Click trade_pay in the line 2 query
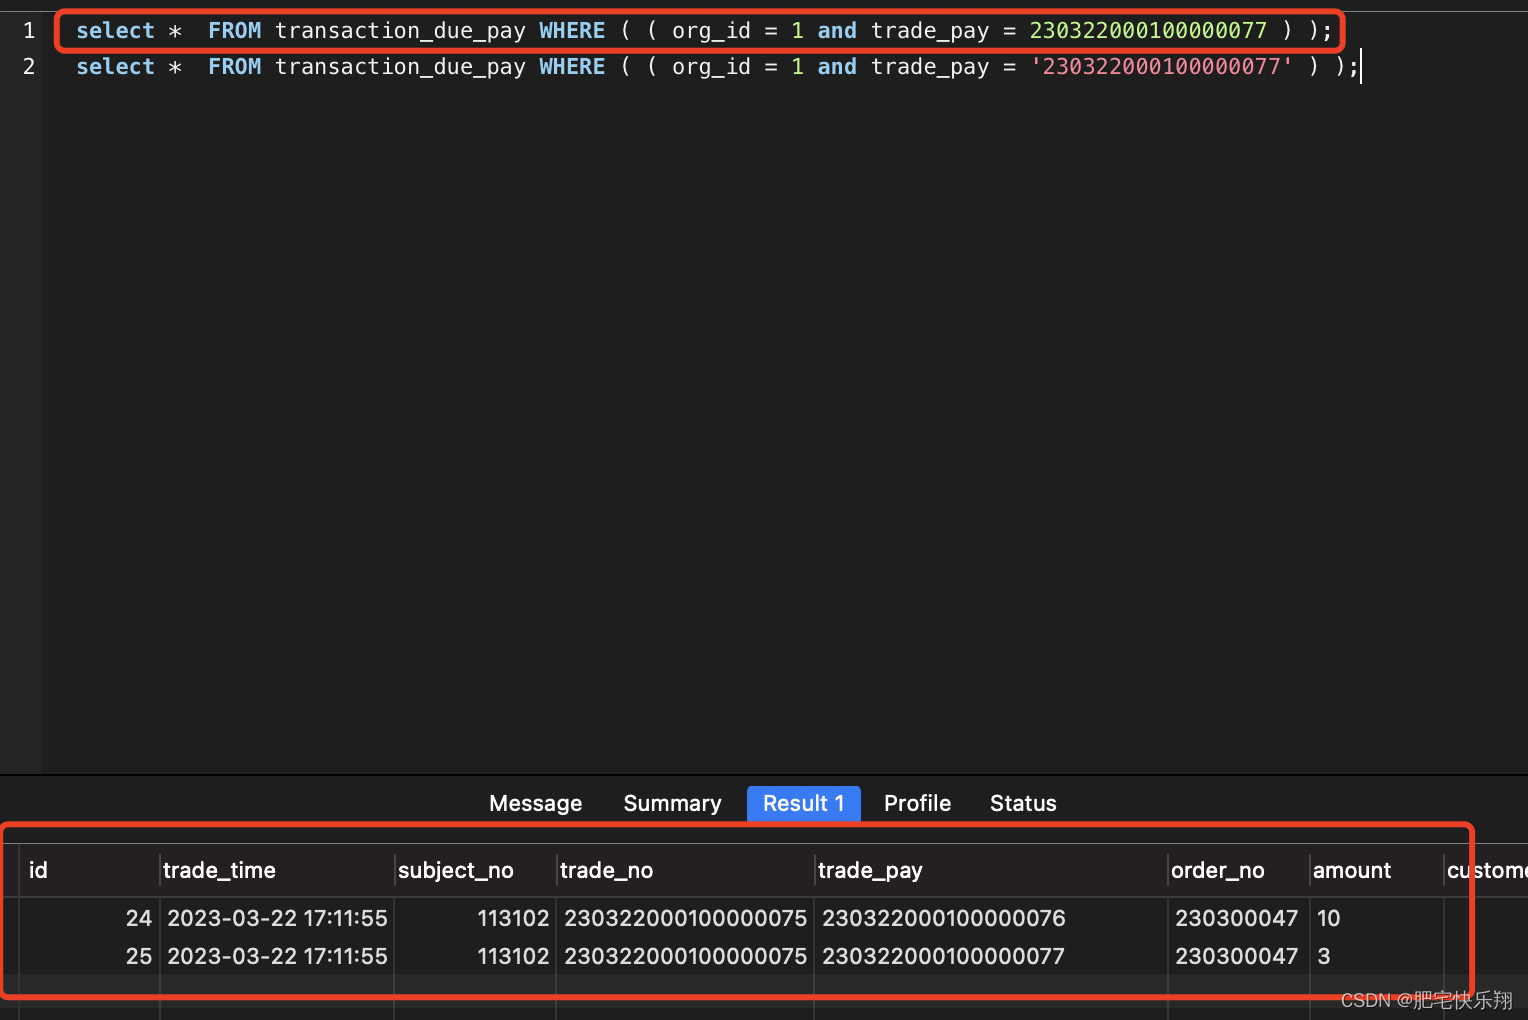 (930, 67)
